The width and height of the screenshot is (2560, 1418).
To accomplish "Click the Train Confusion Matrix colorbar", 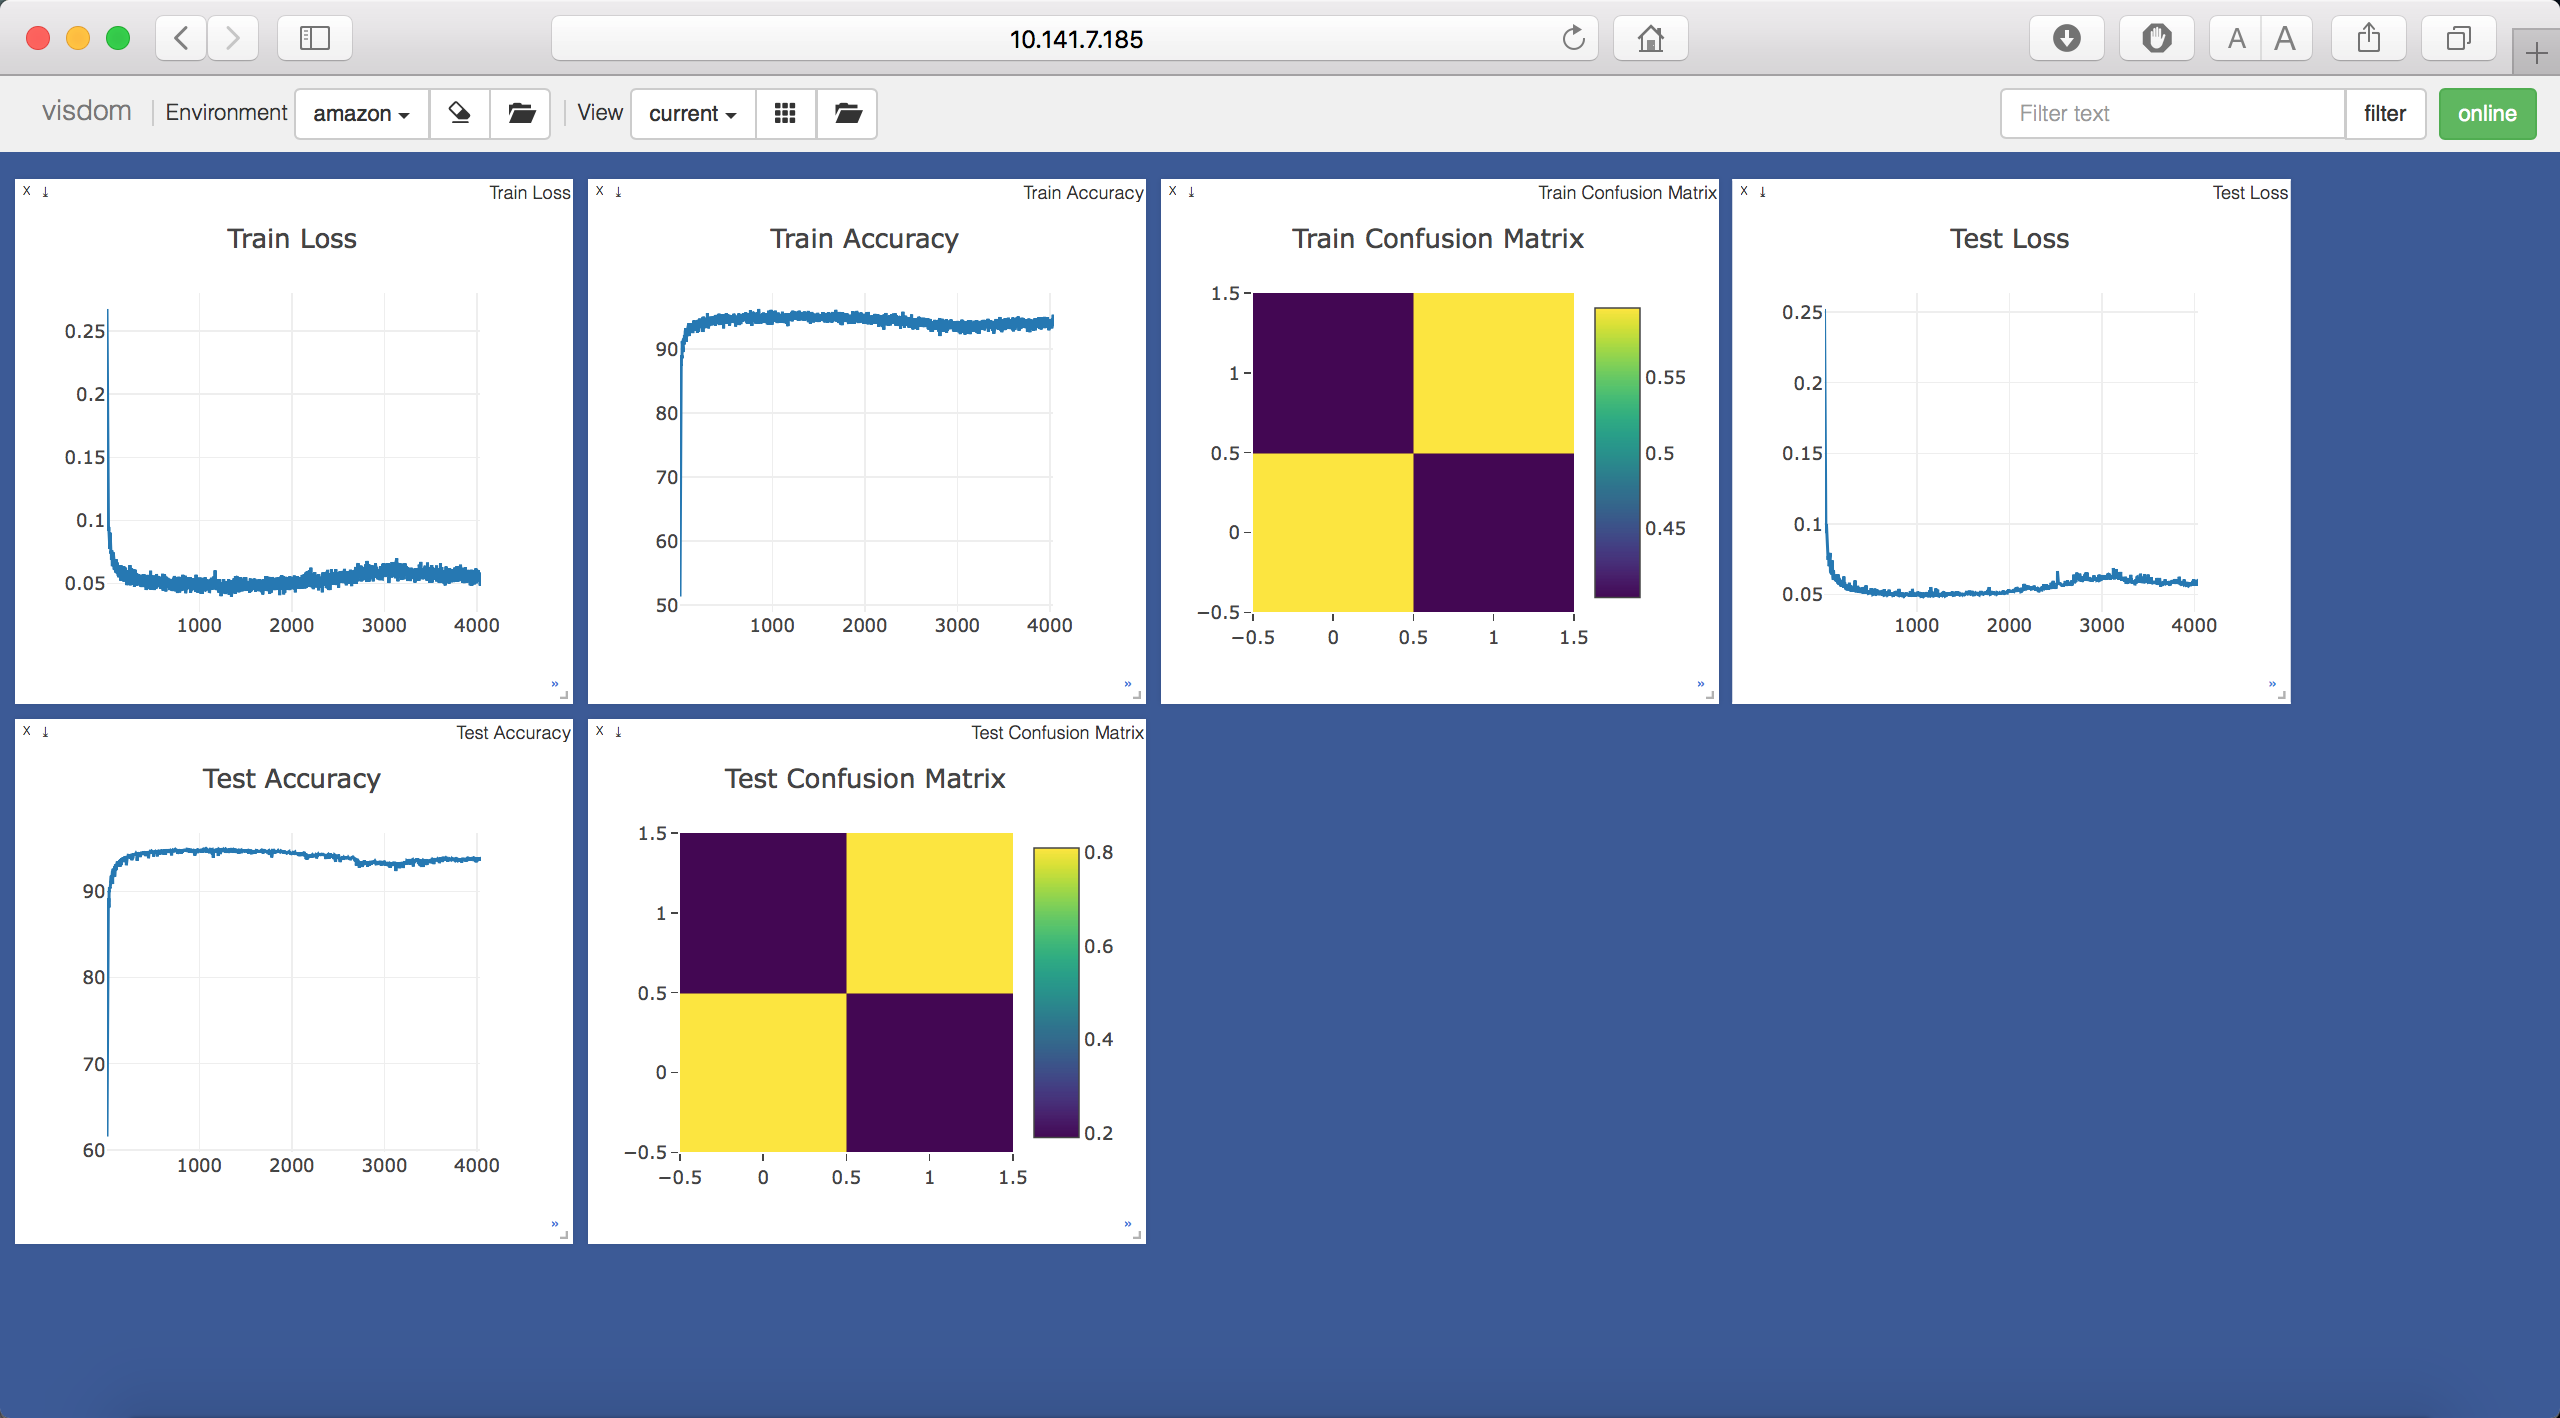I will (1616, 452).
